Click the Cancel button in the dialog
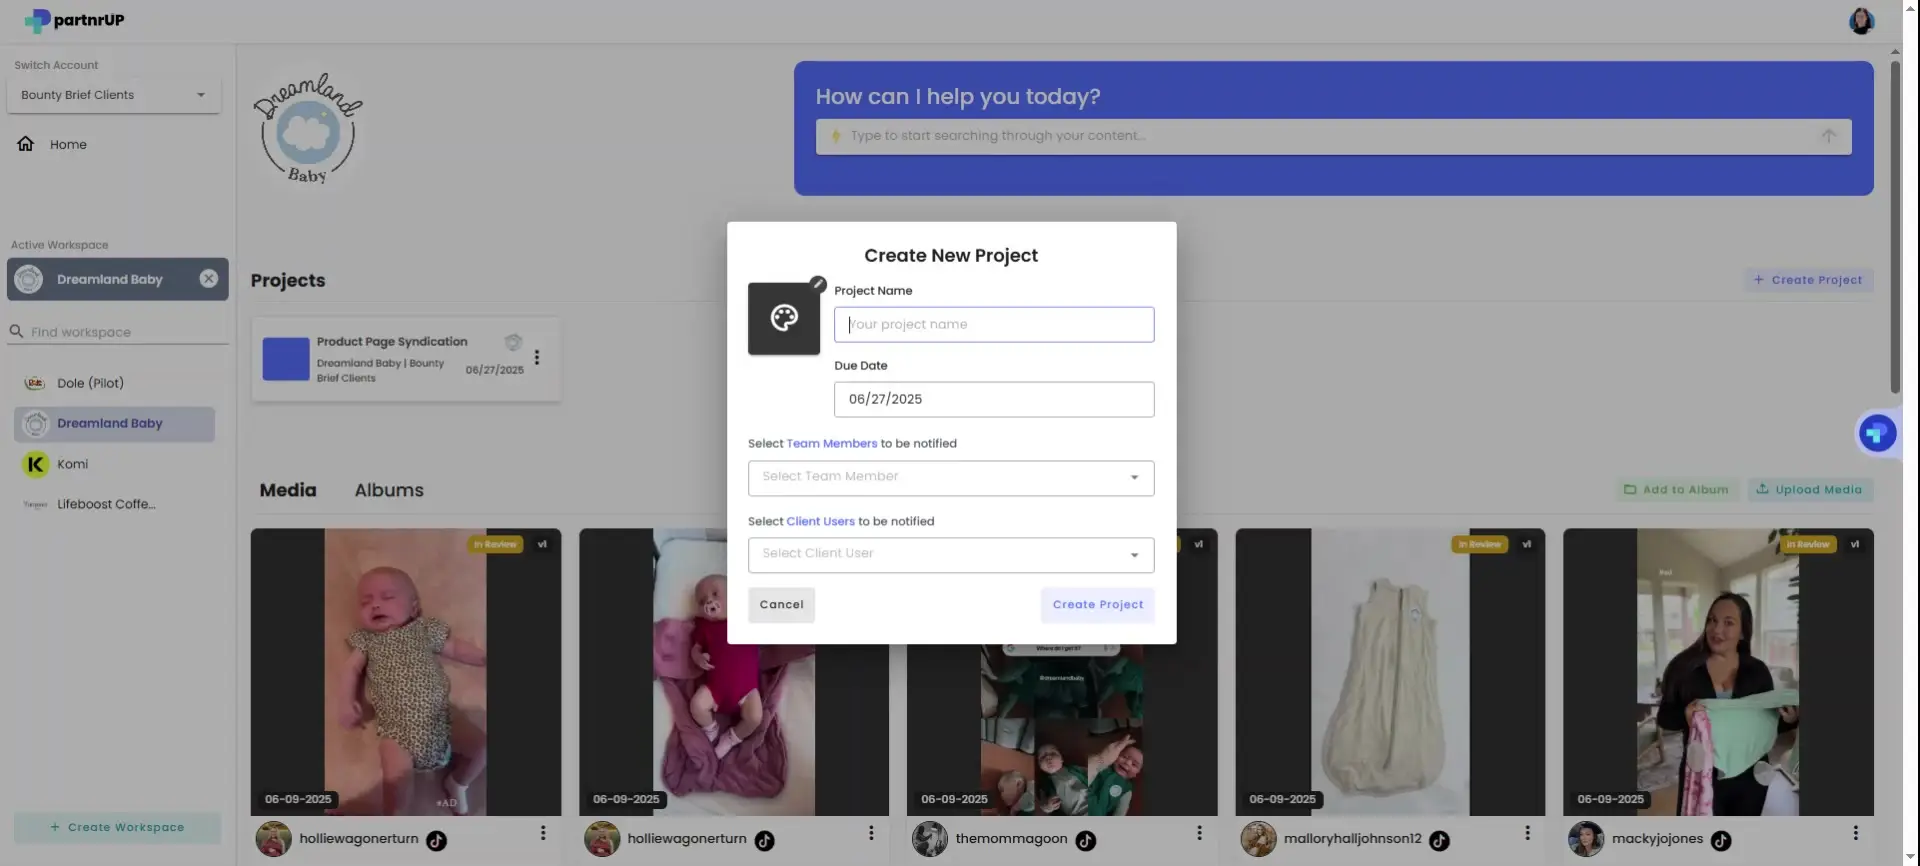This screenshot has width=1920, height=866. pyautogui.click(x=781, y=605)
